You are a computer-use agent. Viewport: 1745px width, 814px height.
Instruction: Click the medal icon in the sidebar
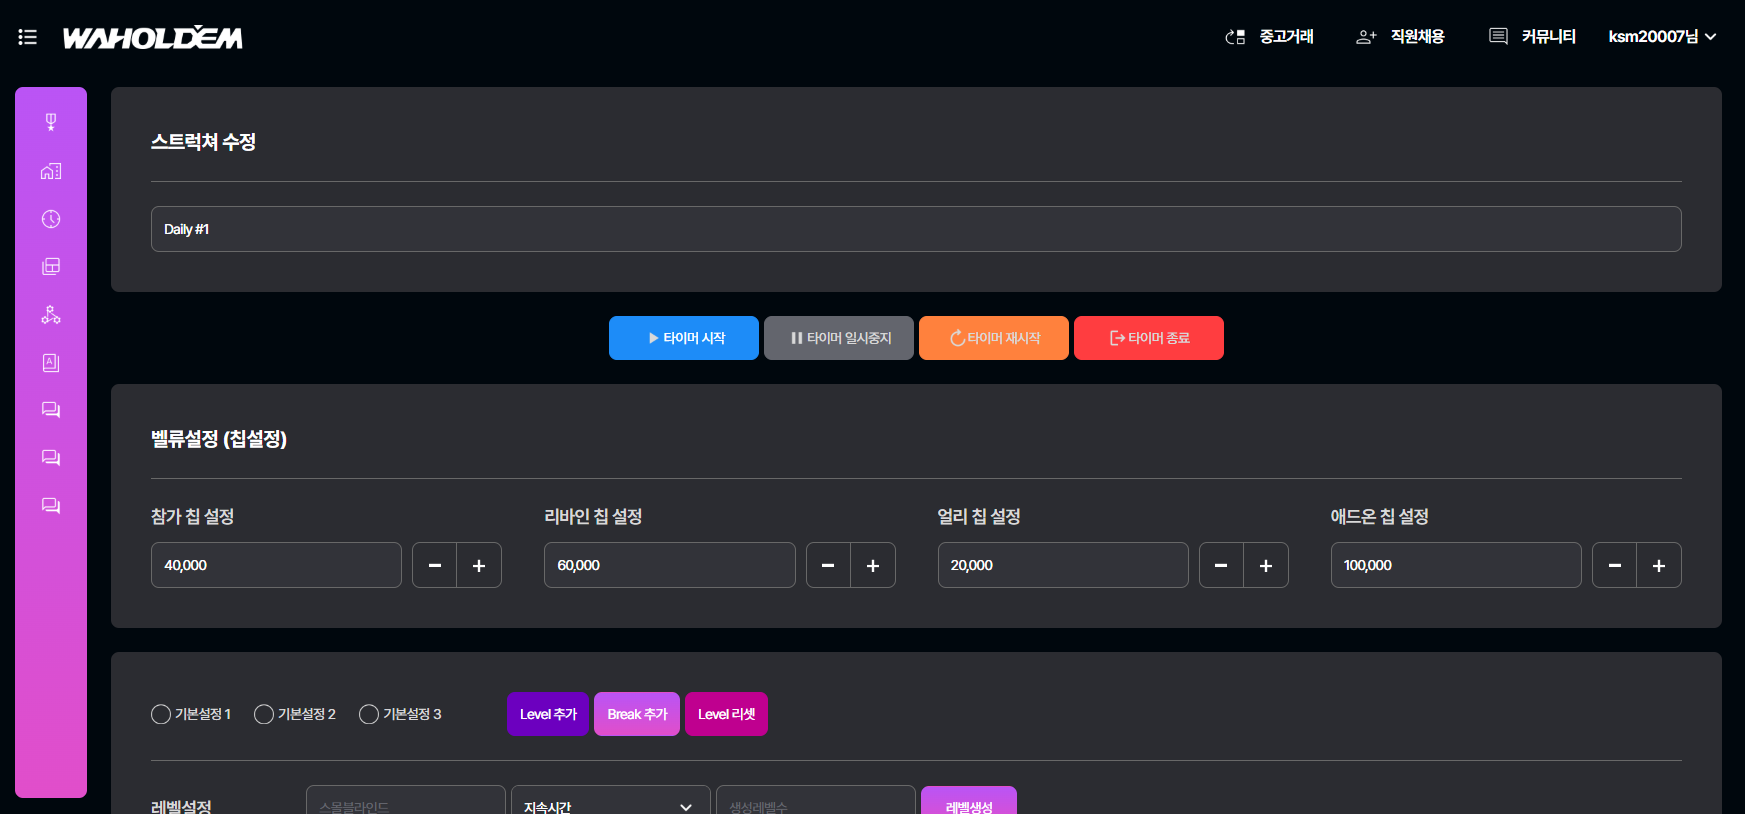[x=51, y=122]
